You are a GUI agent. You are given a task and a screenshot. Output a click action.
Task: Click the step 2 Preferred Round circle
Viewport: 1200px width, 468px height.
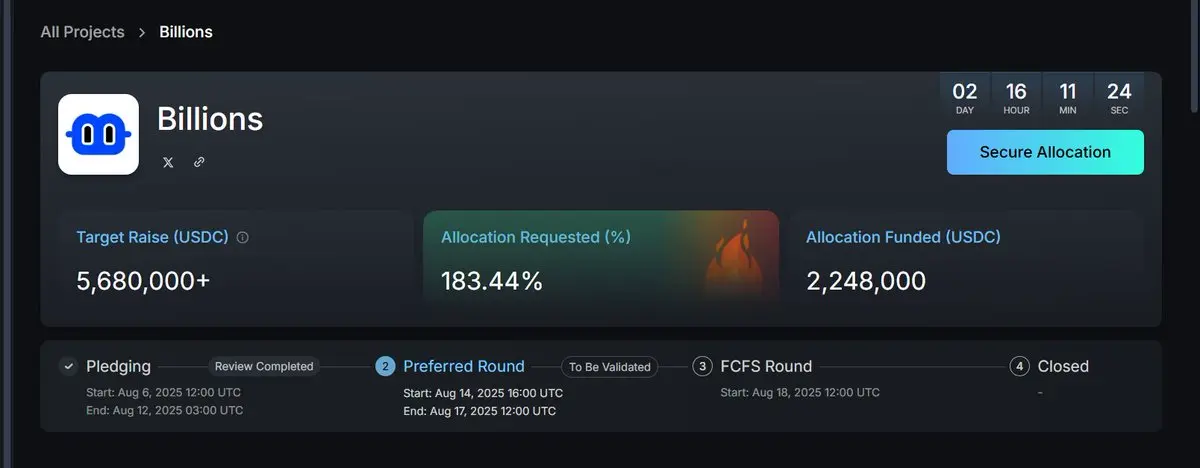point(385,366)
